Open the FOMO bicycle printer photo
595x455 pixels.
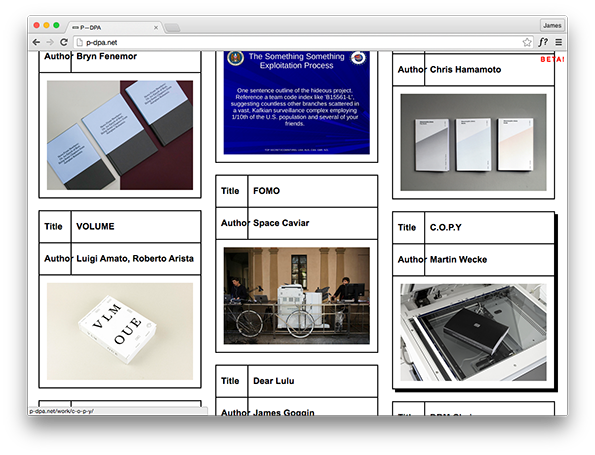297,296
